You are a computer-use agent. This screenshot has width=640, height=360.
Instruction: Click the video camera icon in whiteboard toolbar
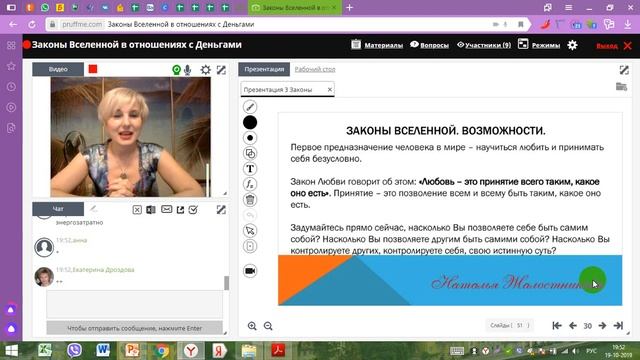point(250,271)
